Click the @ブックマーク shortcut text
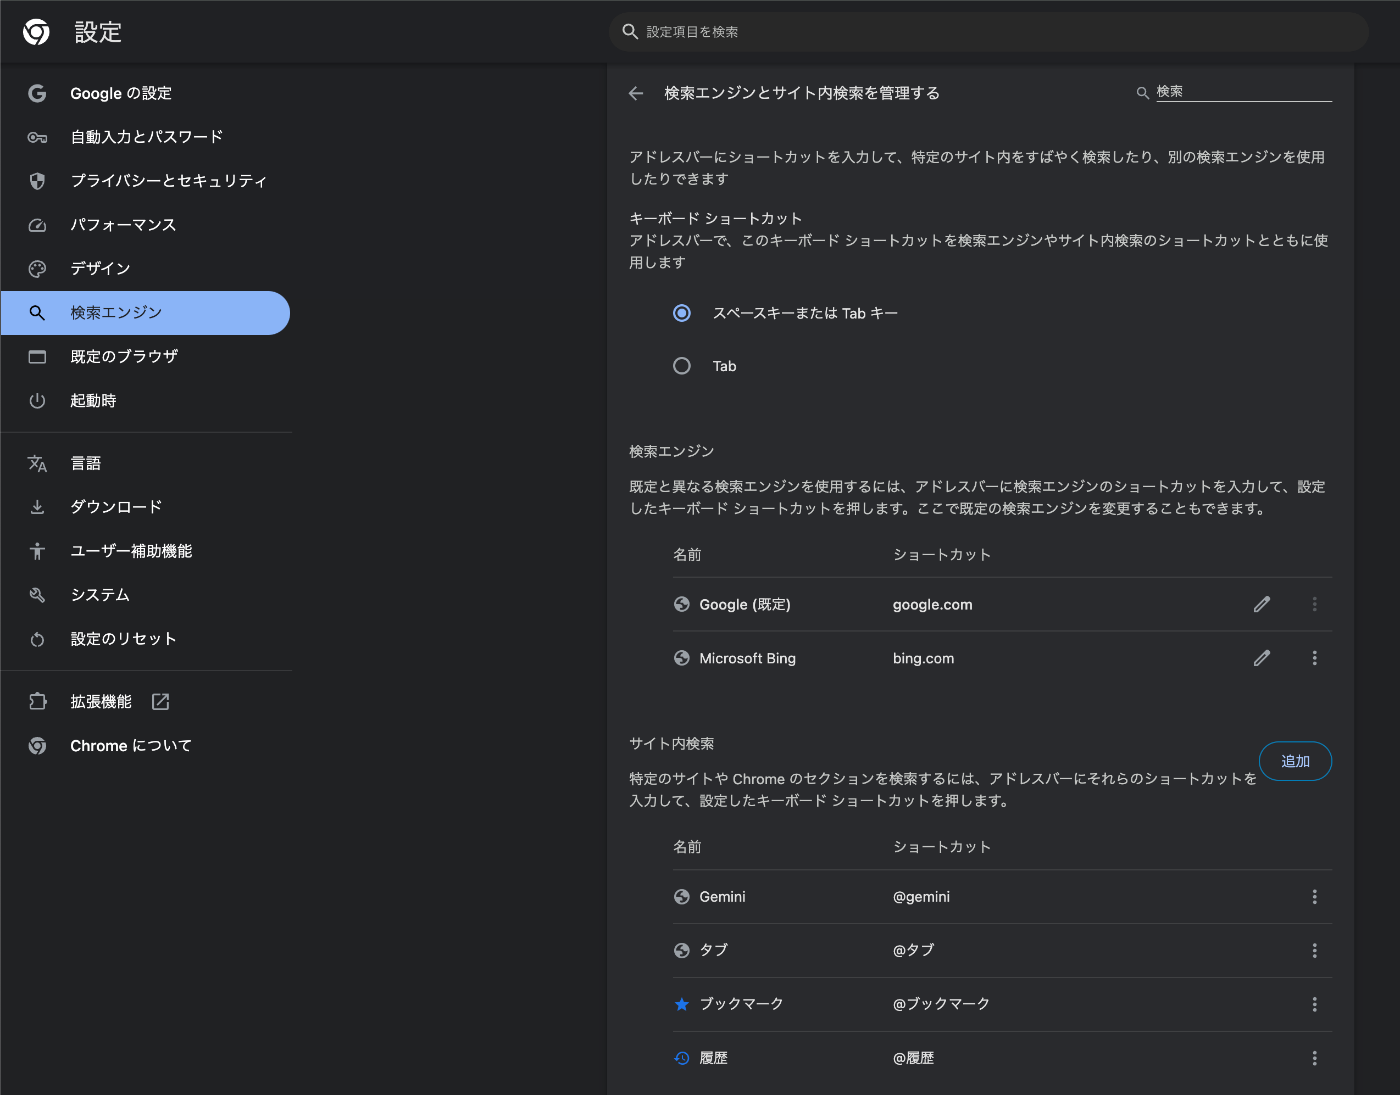The width and height of the screenshot is (1400, 1095). 941,1004
